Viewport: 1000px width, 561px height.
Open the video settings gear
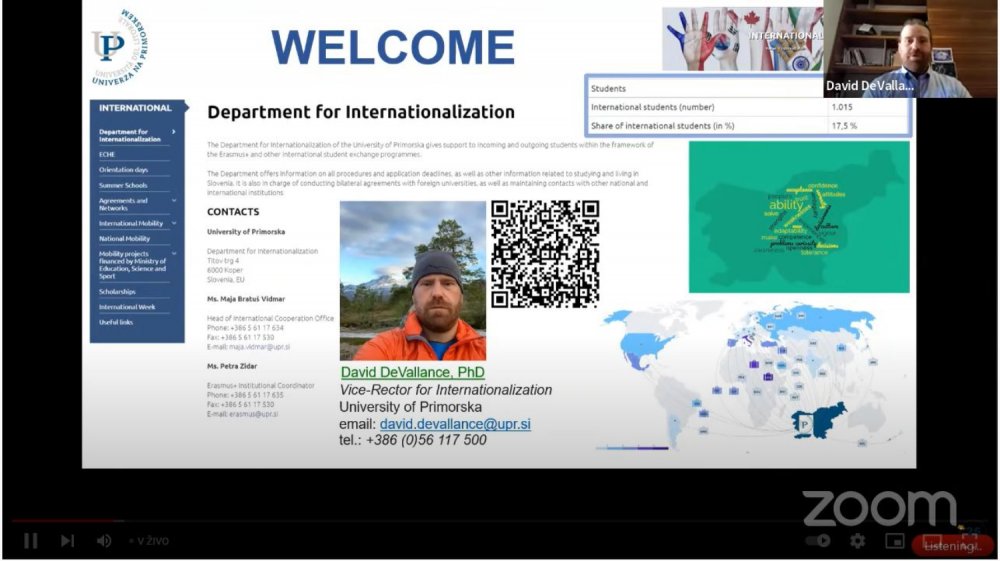[857, 541]
